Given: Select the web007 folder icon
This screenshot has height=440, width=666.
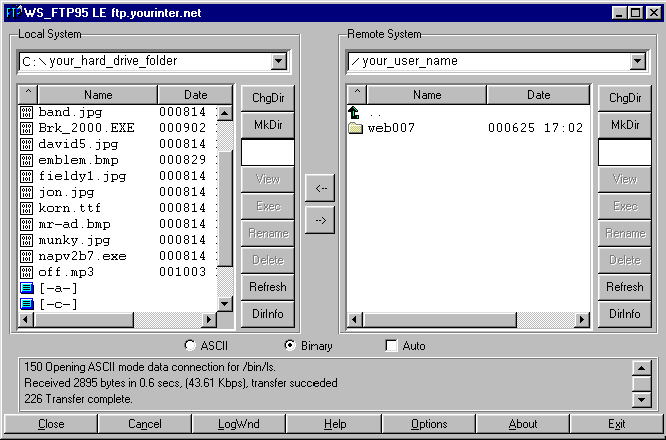Looking at the screenshot, I should coord(356,128).
